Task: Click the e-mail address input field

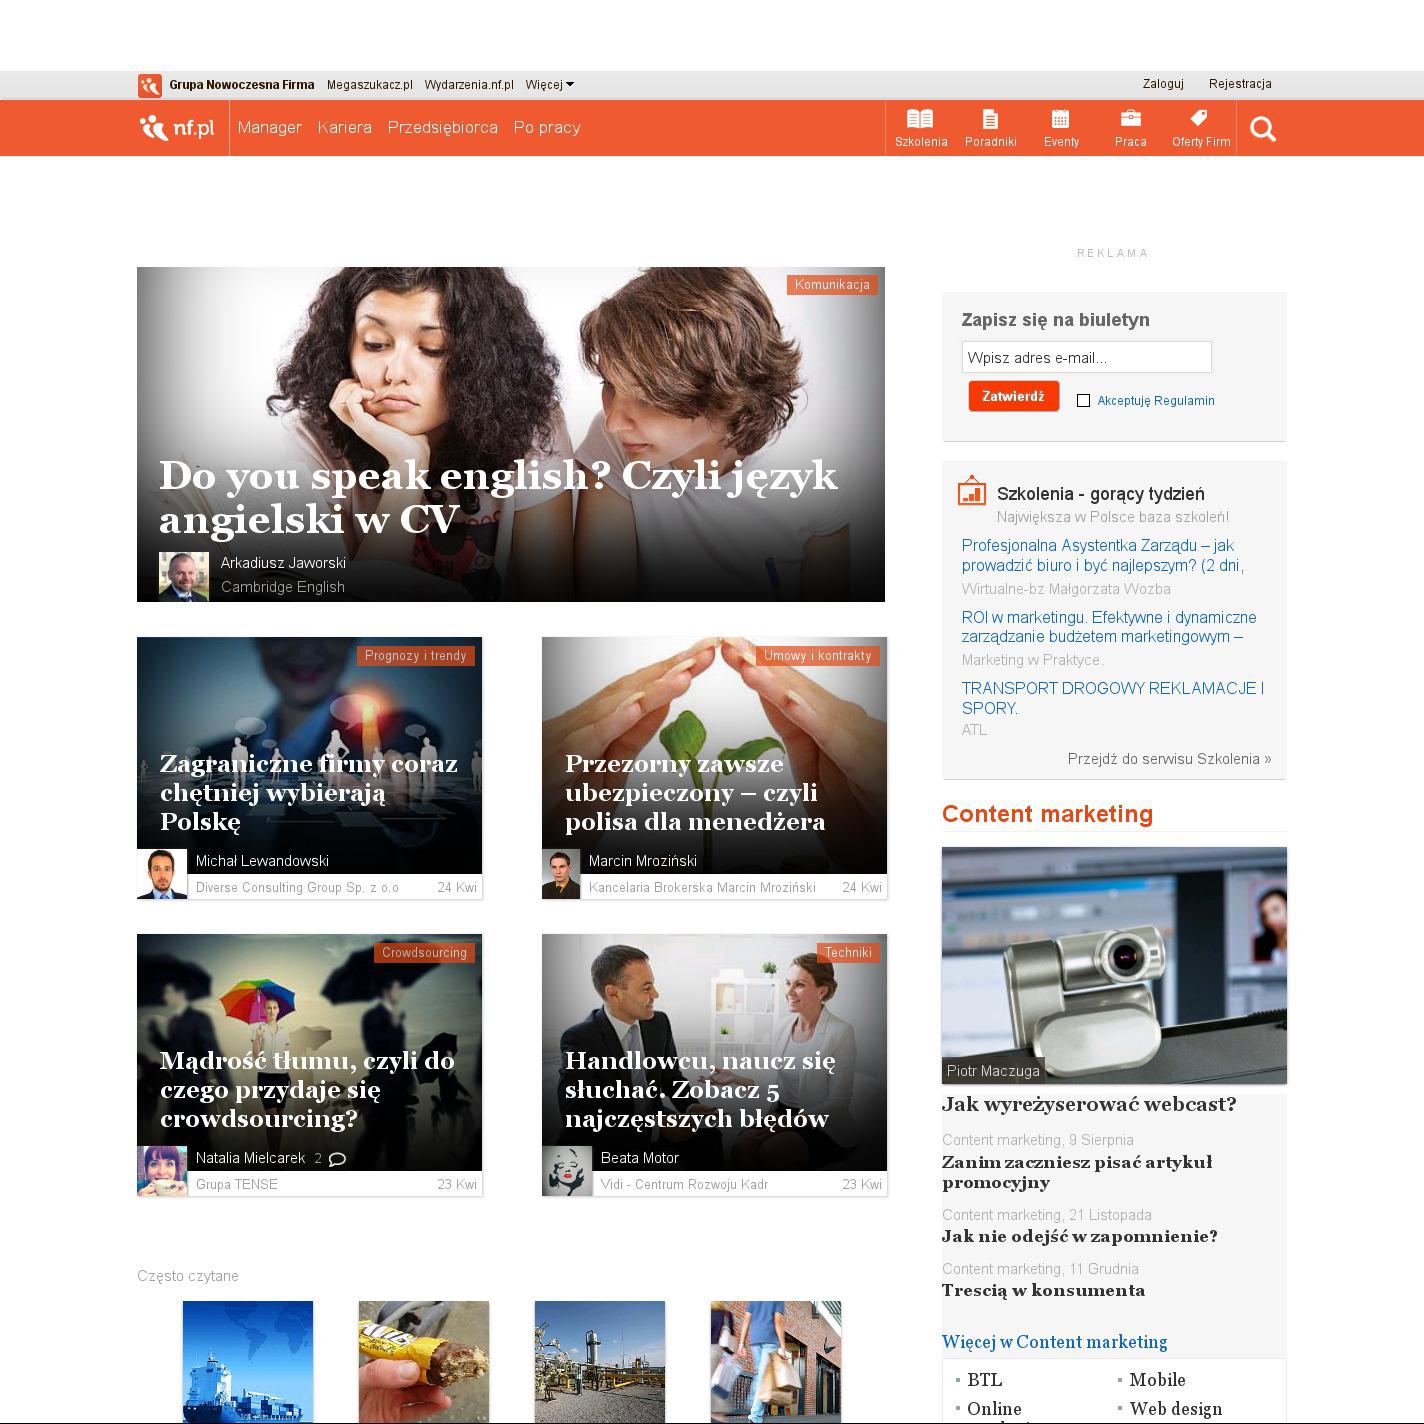Action: [x=1086, y=357]
